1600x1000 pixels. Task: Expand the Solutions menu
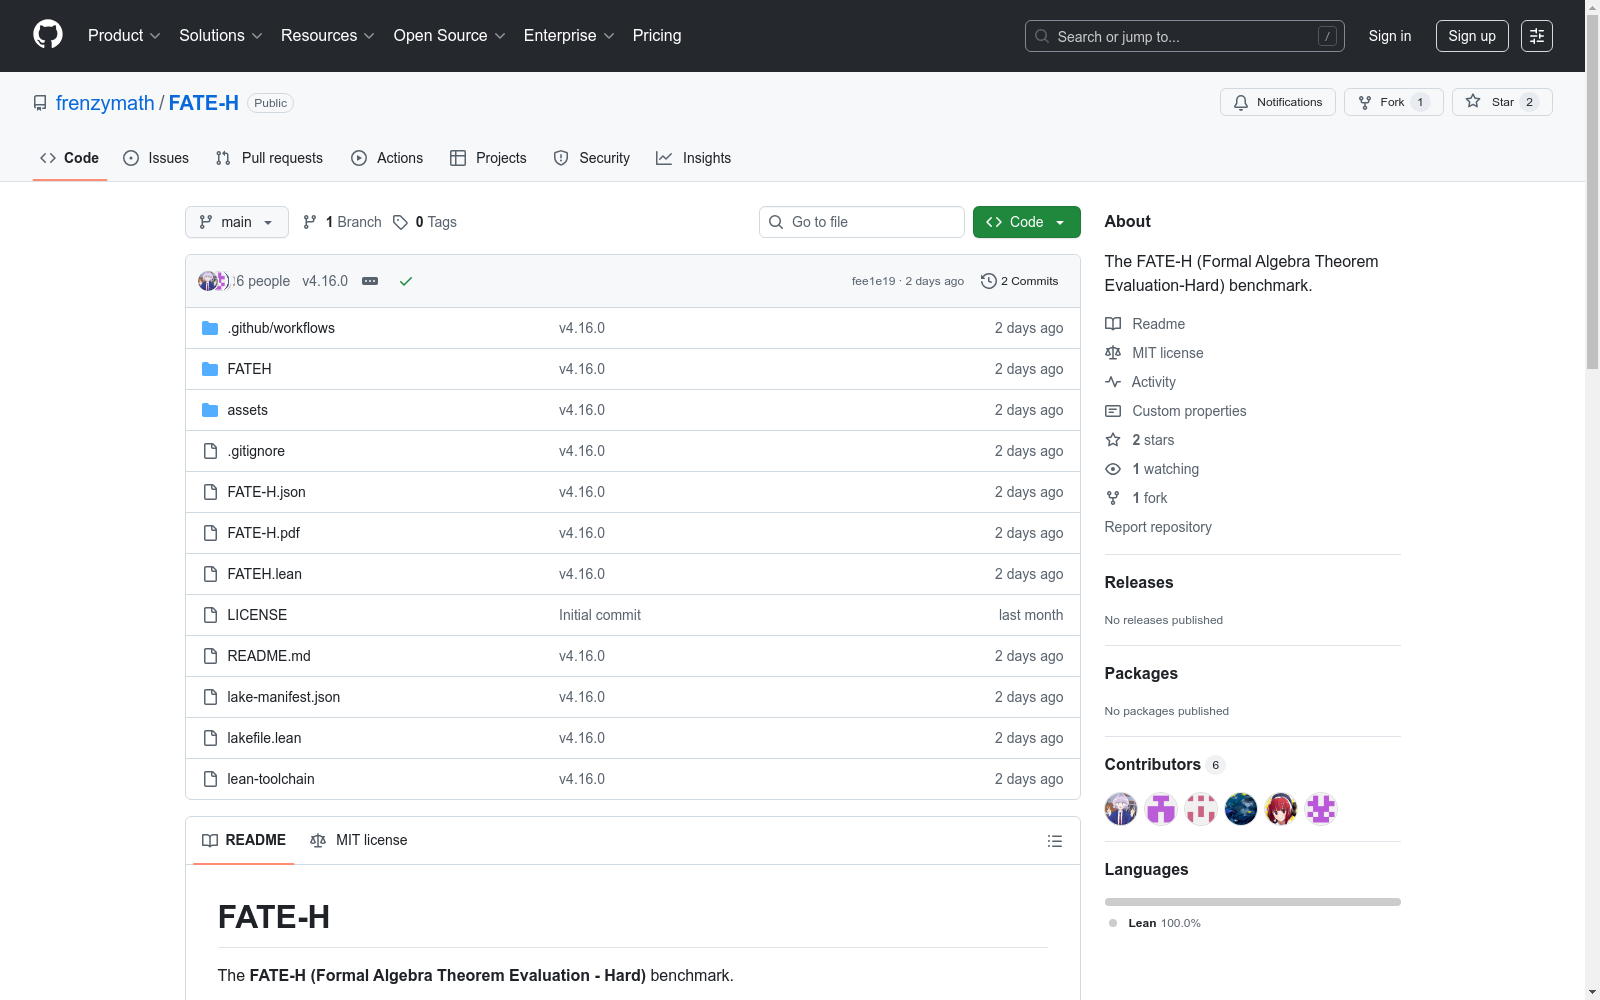click(x=220, y=36)
